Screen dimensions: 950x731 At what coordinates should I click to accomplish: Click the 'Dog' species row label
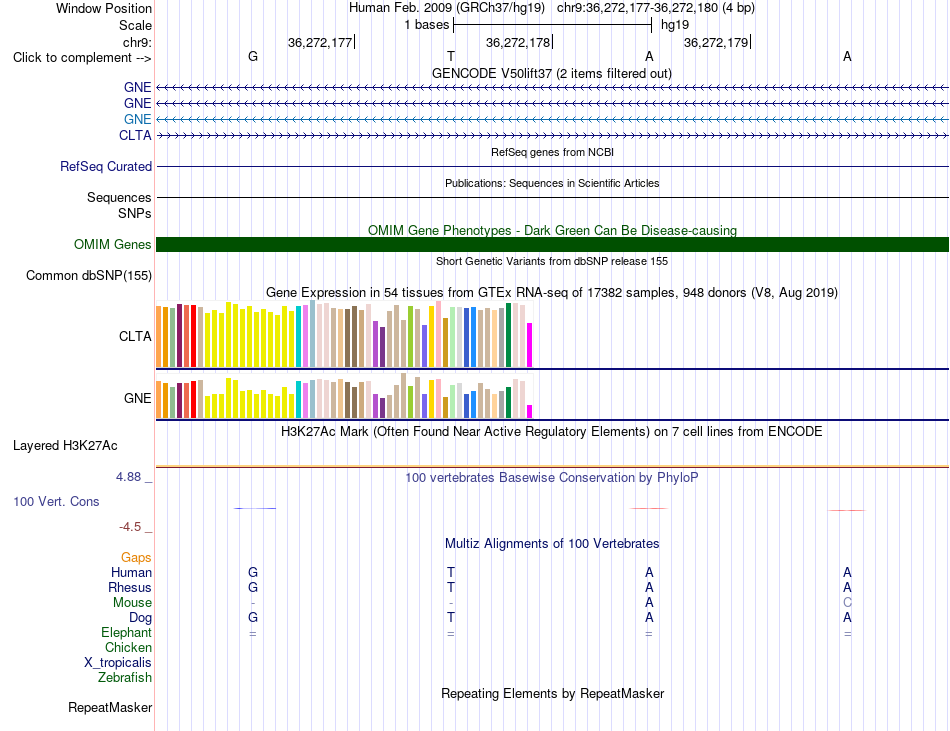140,618
